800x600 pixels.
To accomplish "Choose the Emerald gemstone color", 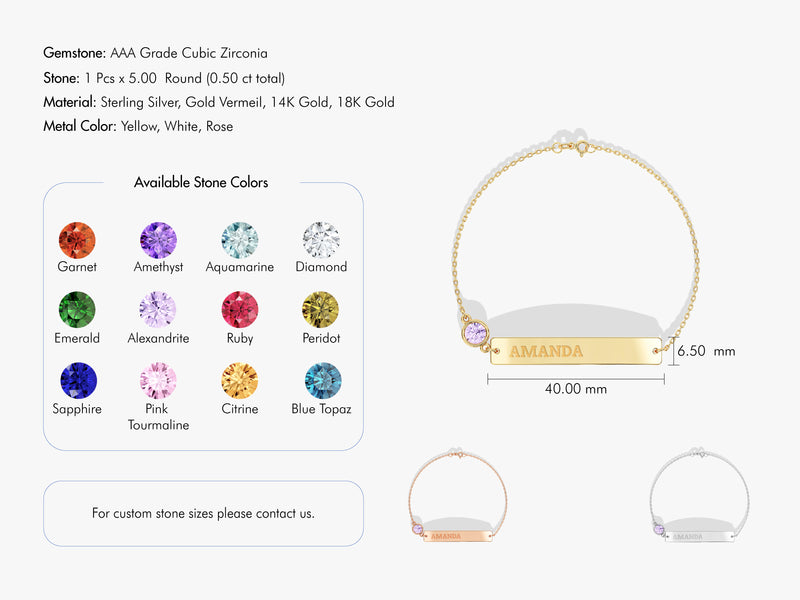I will (77, 310).
